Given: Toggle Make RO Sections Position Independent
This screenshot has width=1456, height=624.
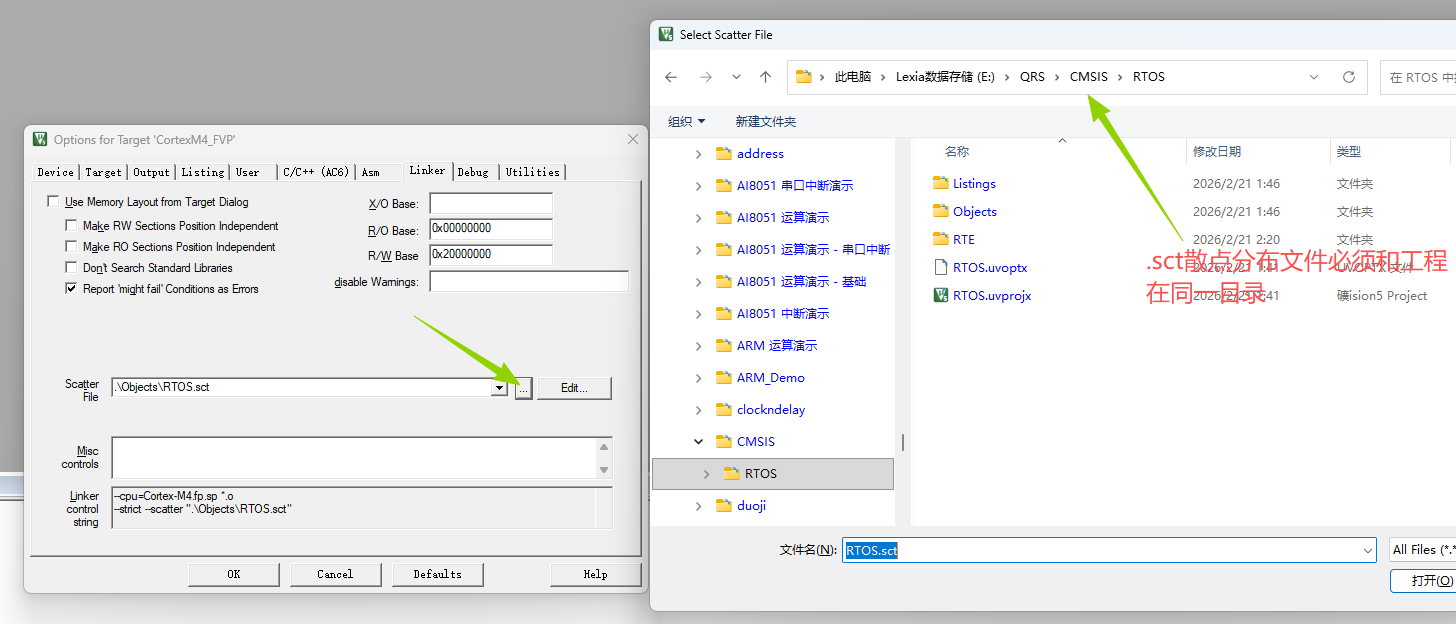Looking at the screenshot, I should tap(71, 247).
